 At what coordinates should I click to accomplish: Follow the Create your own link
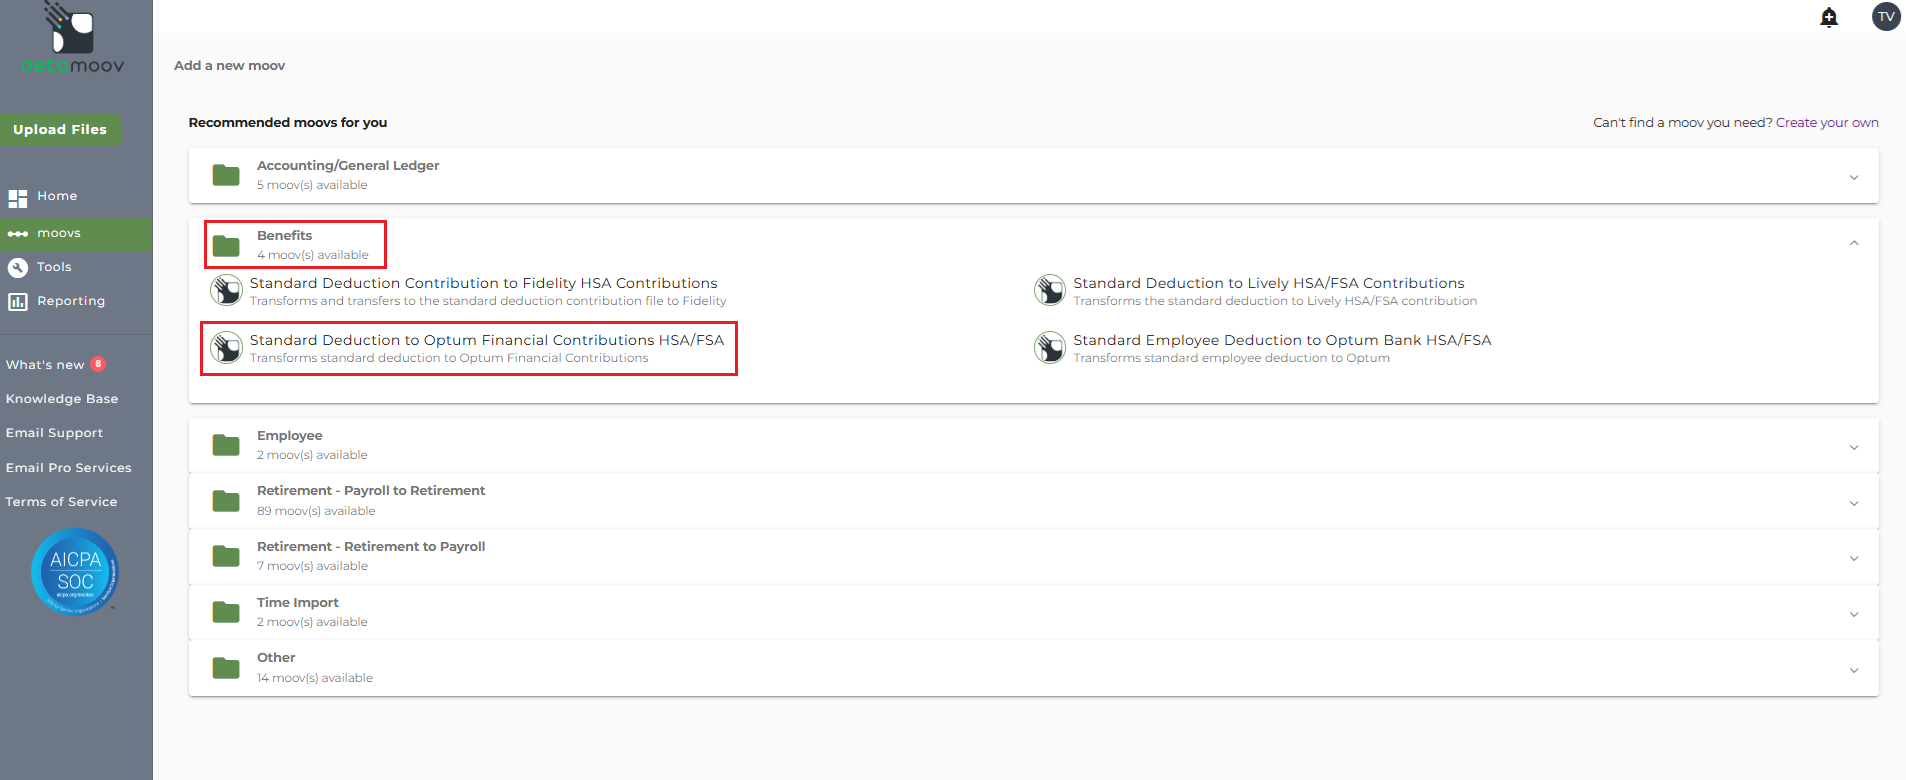(1827, 123)
